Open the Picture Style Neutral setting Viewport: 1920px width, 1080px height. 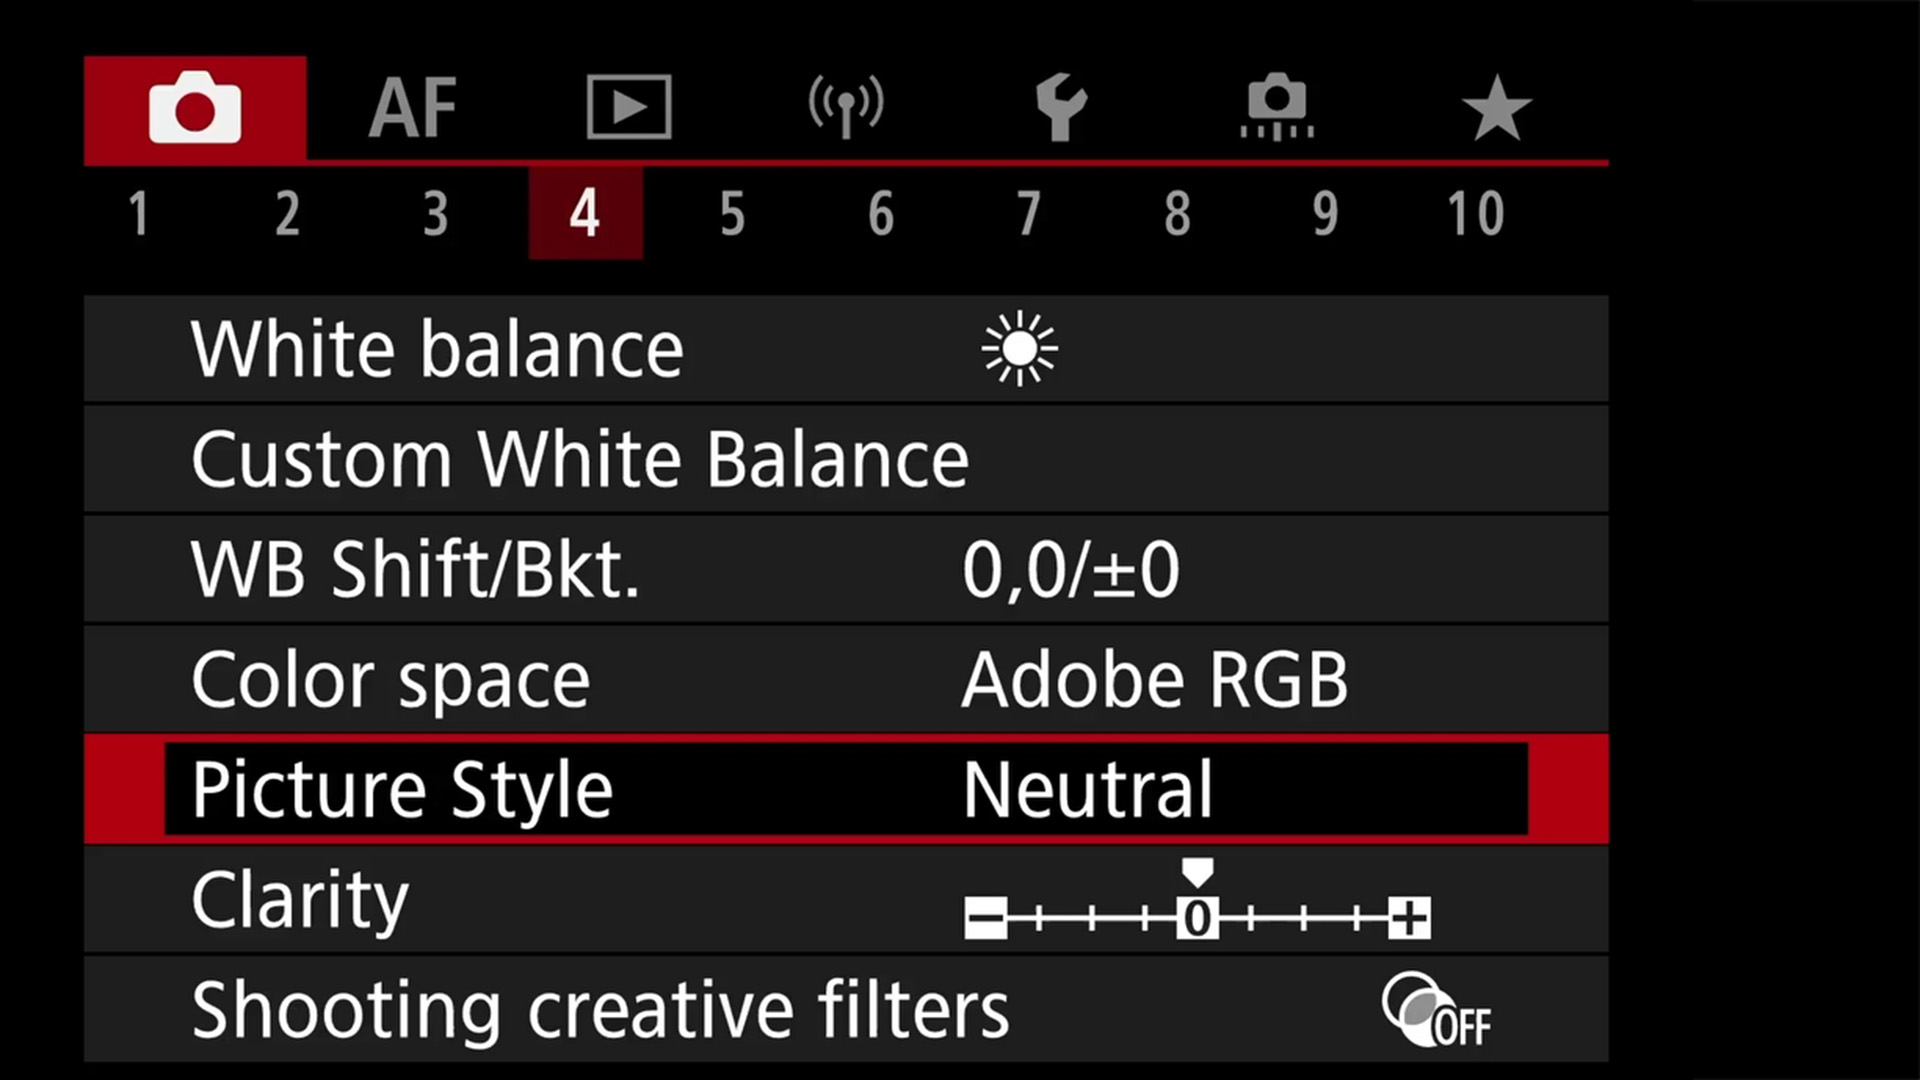click(1087, 789)
